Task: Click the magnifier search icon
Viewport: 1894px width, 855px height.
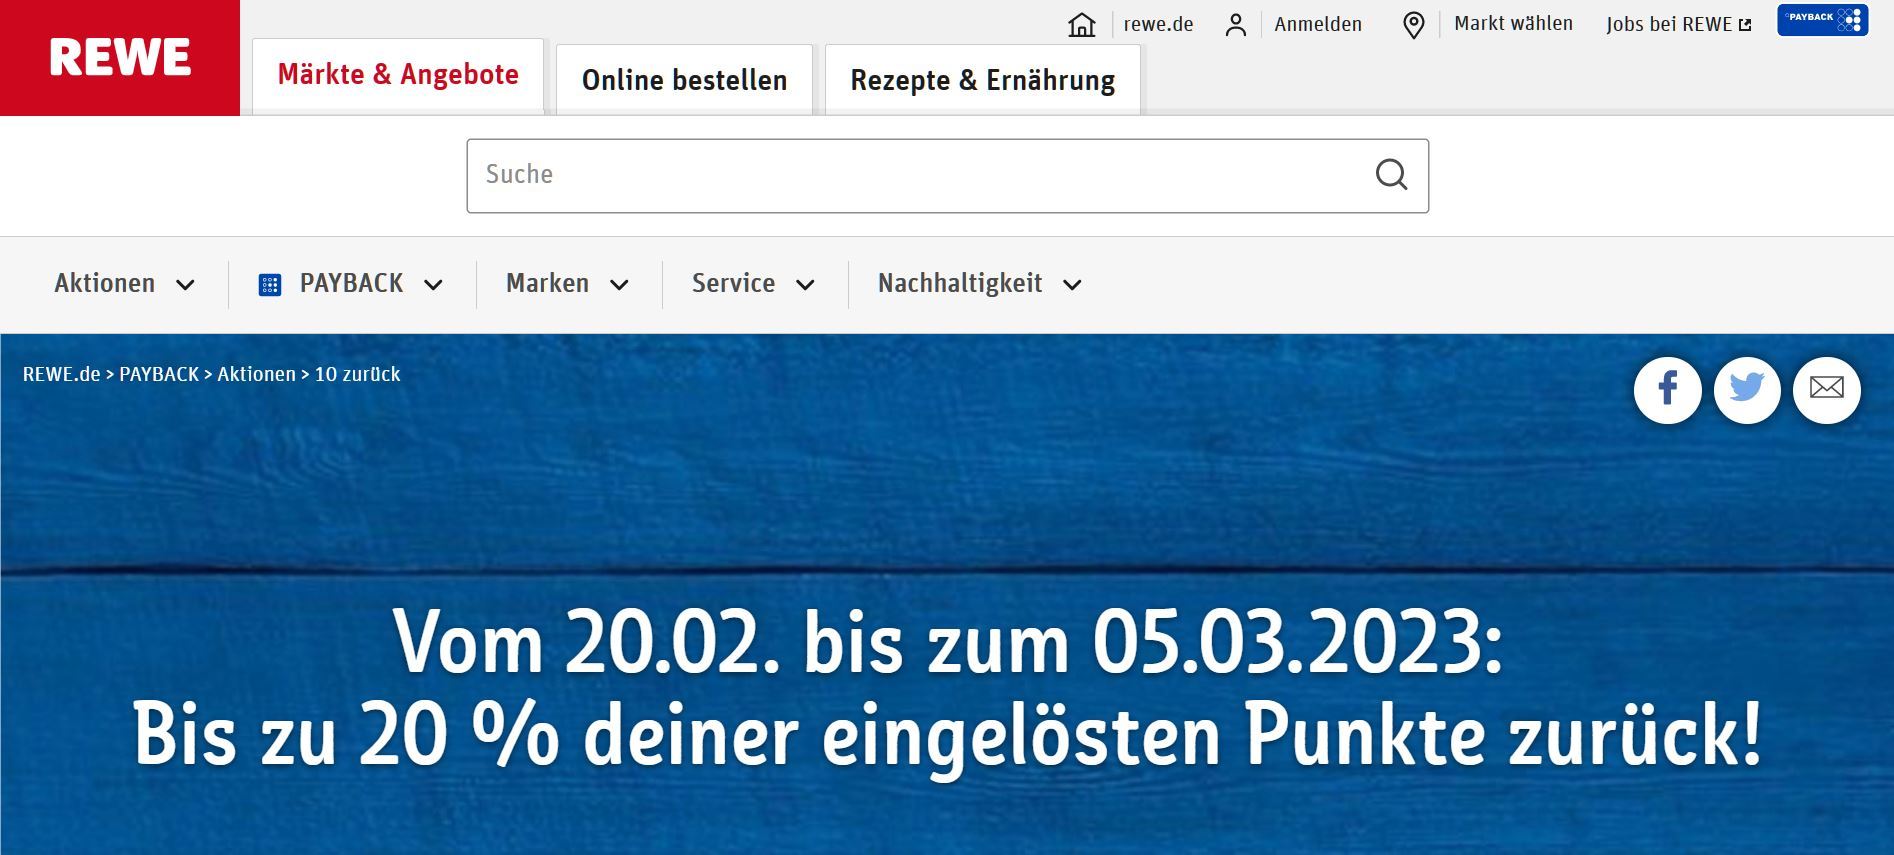Action: 1391,175
